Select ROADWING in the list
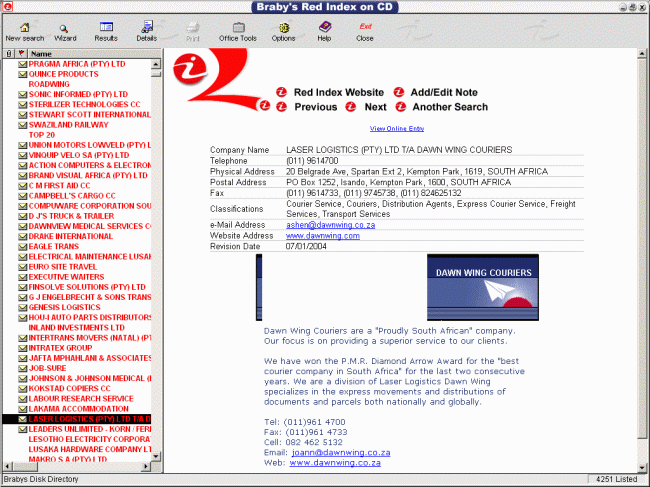The height and width of the screenshot is (487, 650). [49, 84]
